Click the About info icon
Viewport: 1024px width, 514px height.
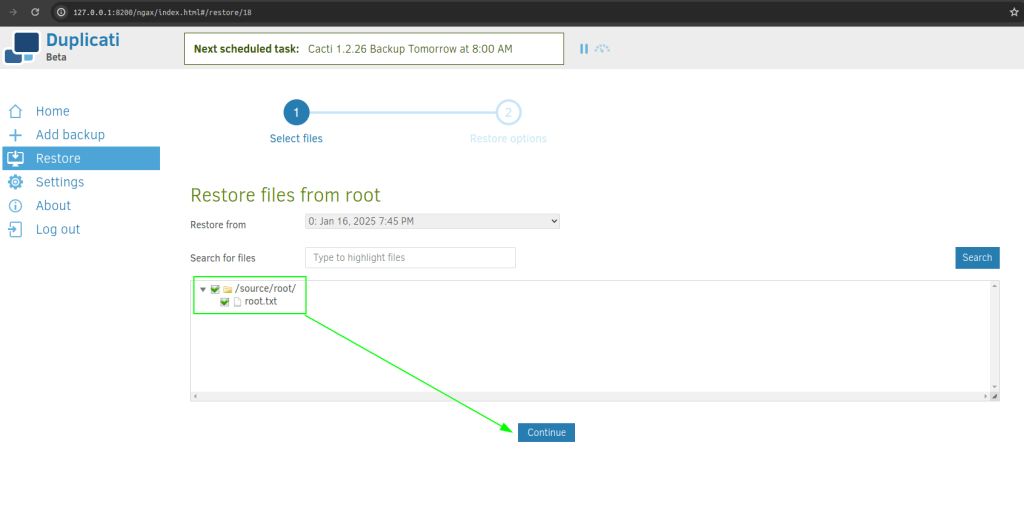tap(15, 205)
